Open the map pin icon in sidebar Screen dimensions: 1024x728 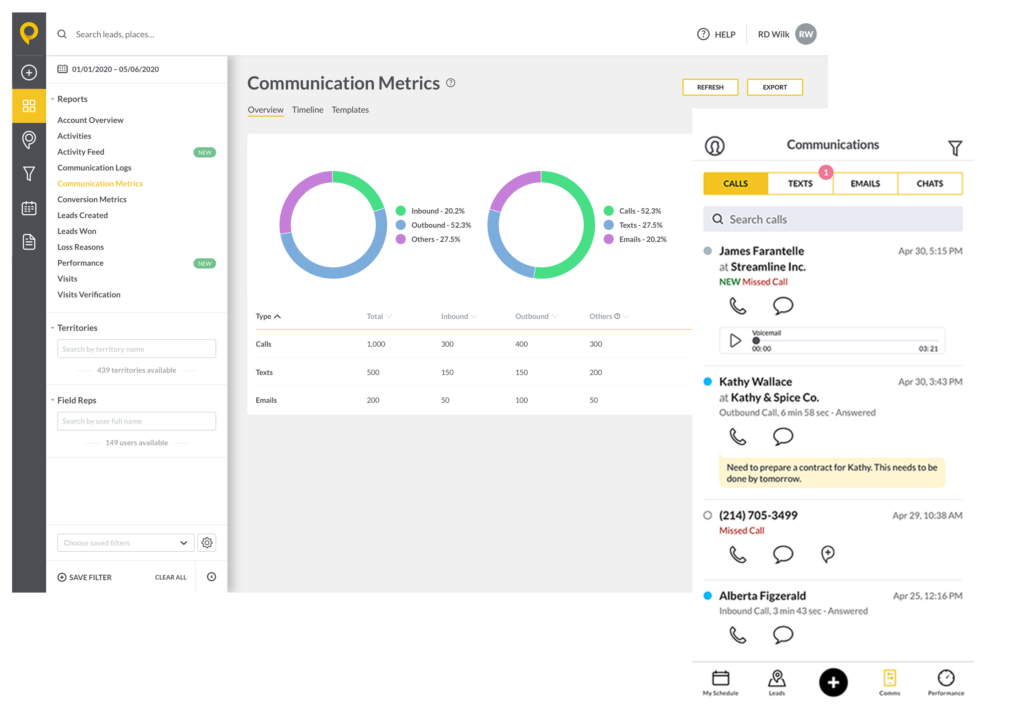point(28,140)
